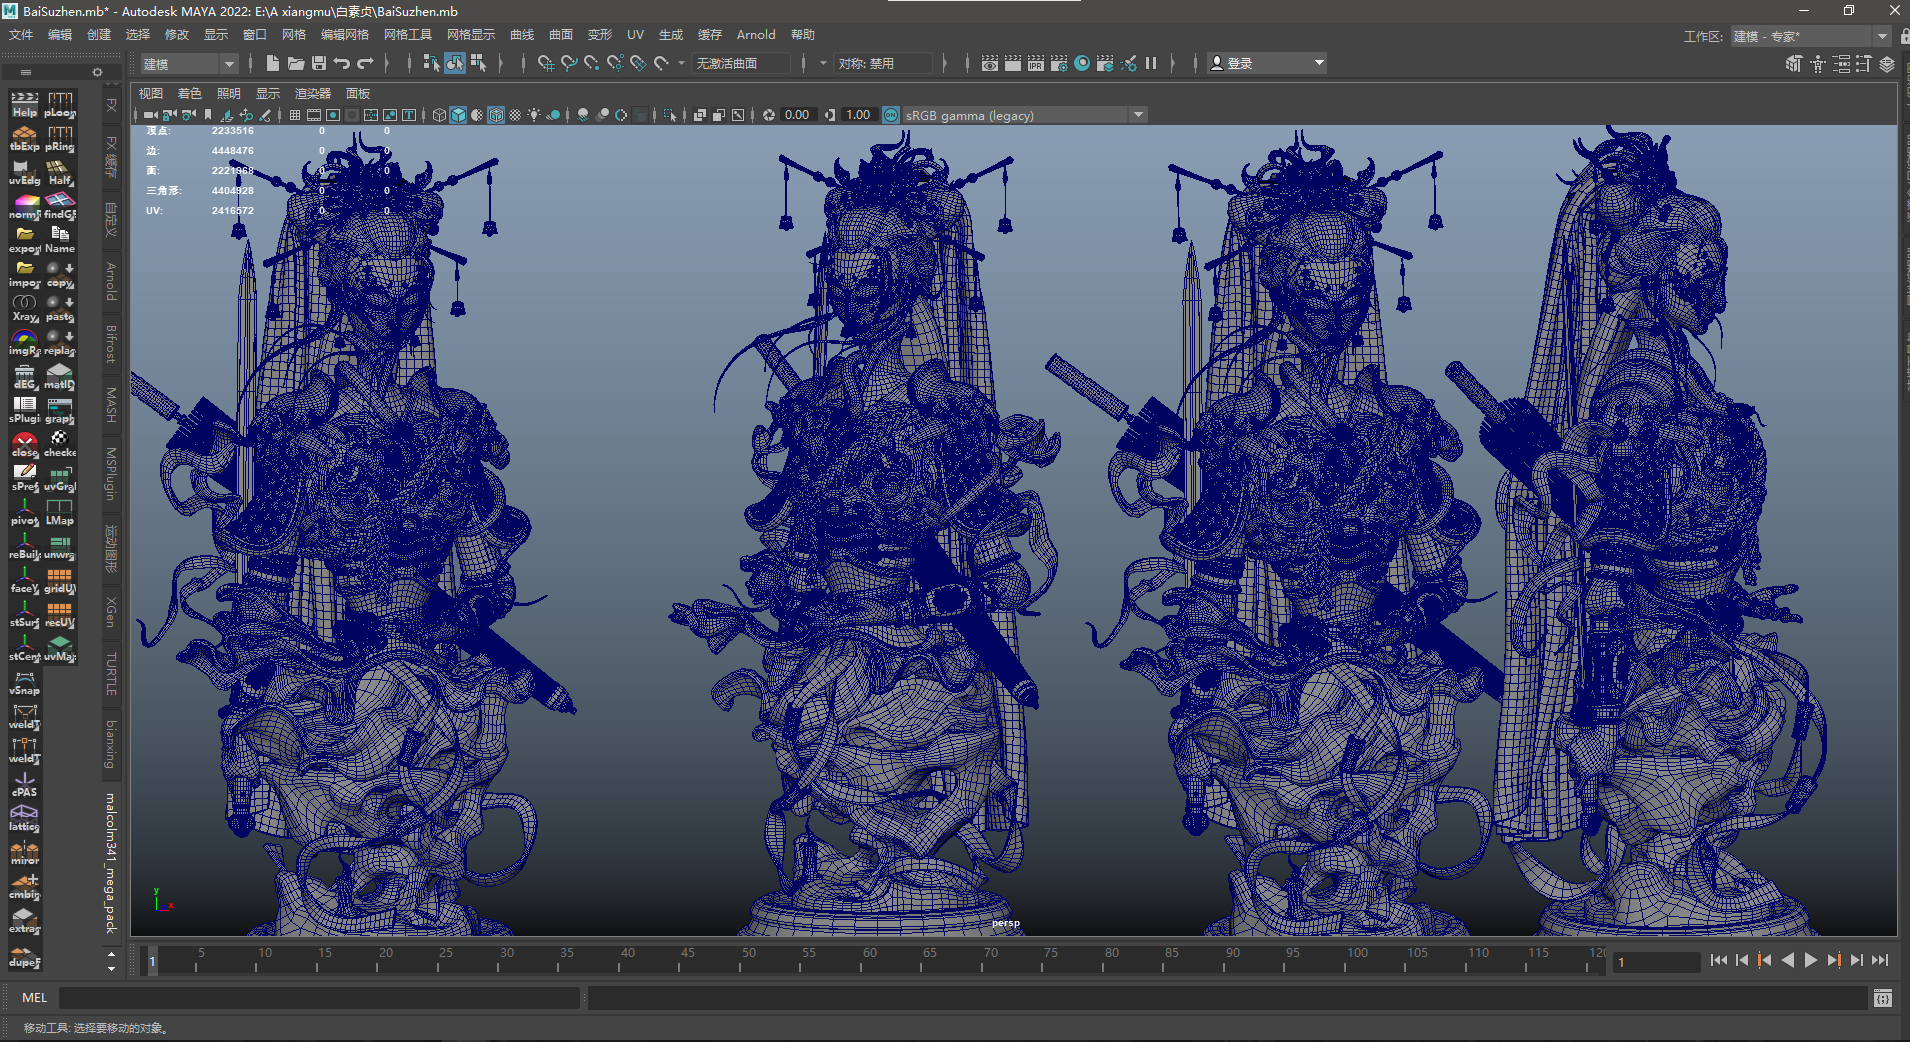Viewport: 1910px width, 1042px height.
Task: Click the MEL command input field
Action: (x=320, y=997)
